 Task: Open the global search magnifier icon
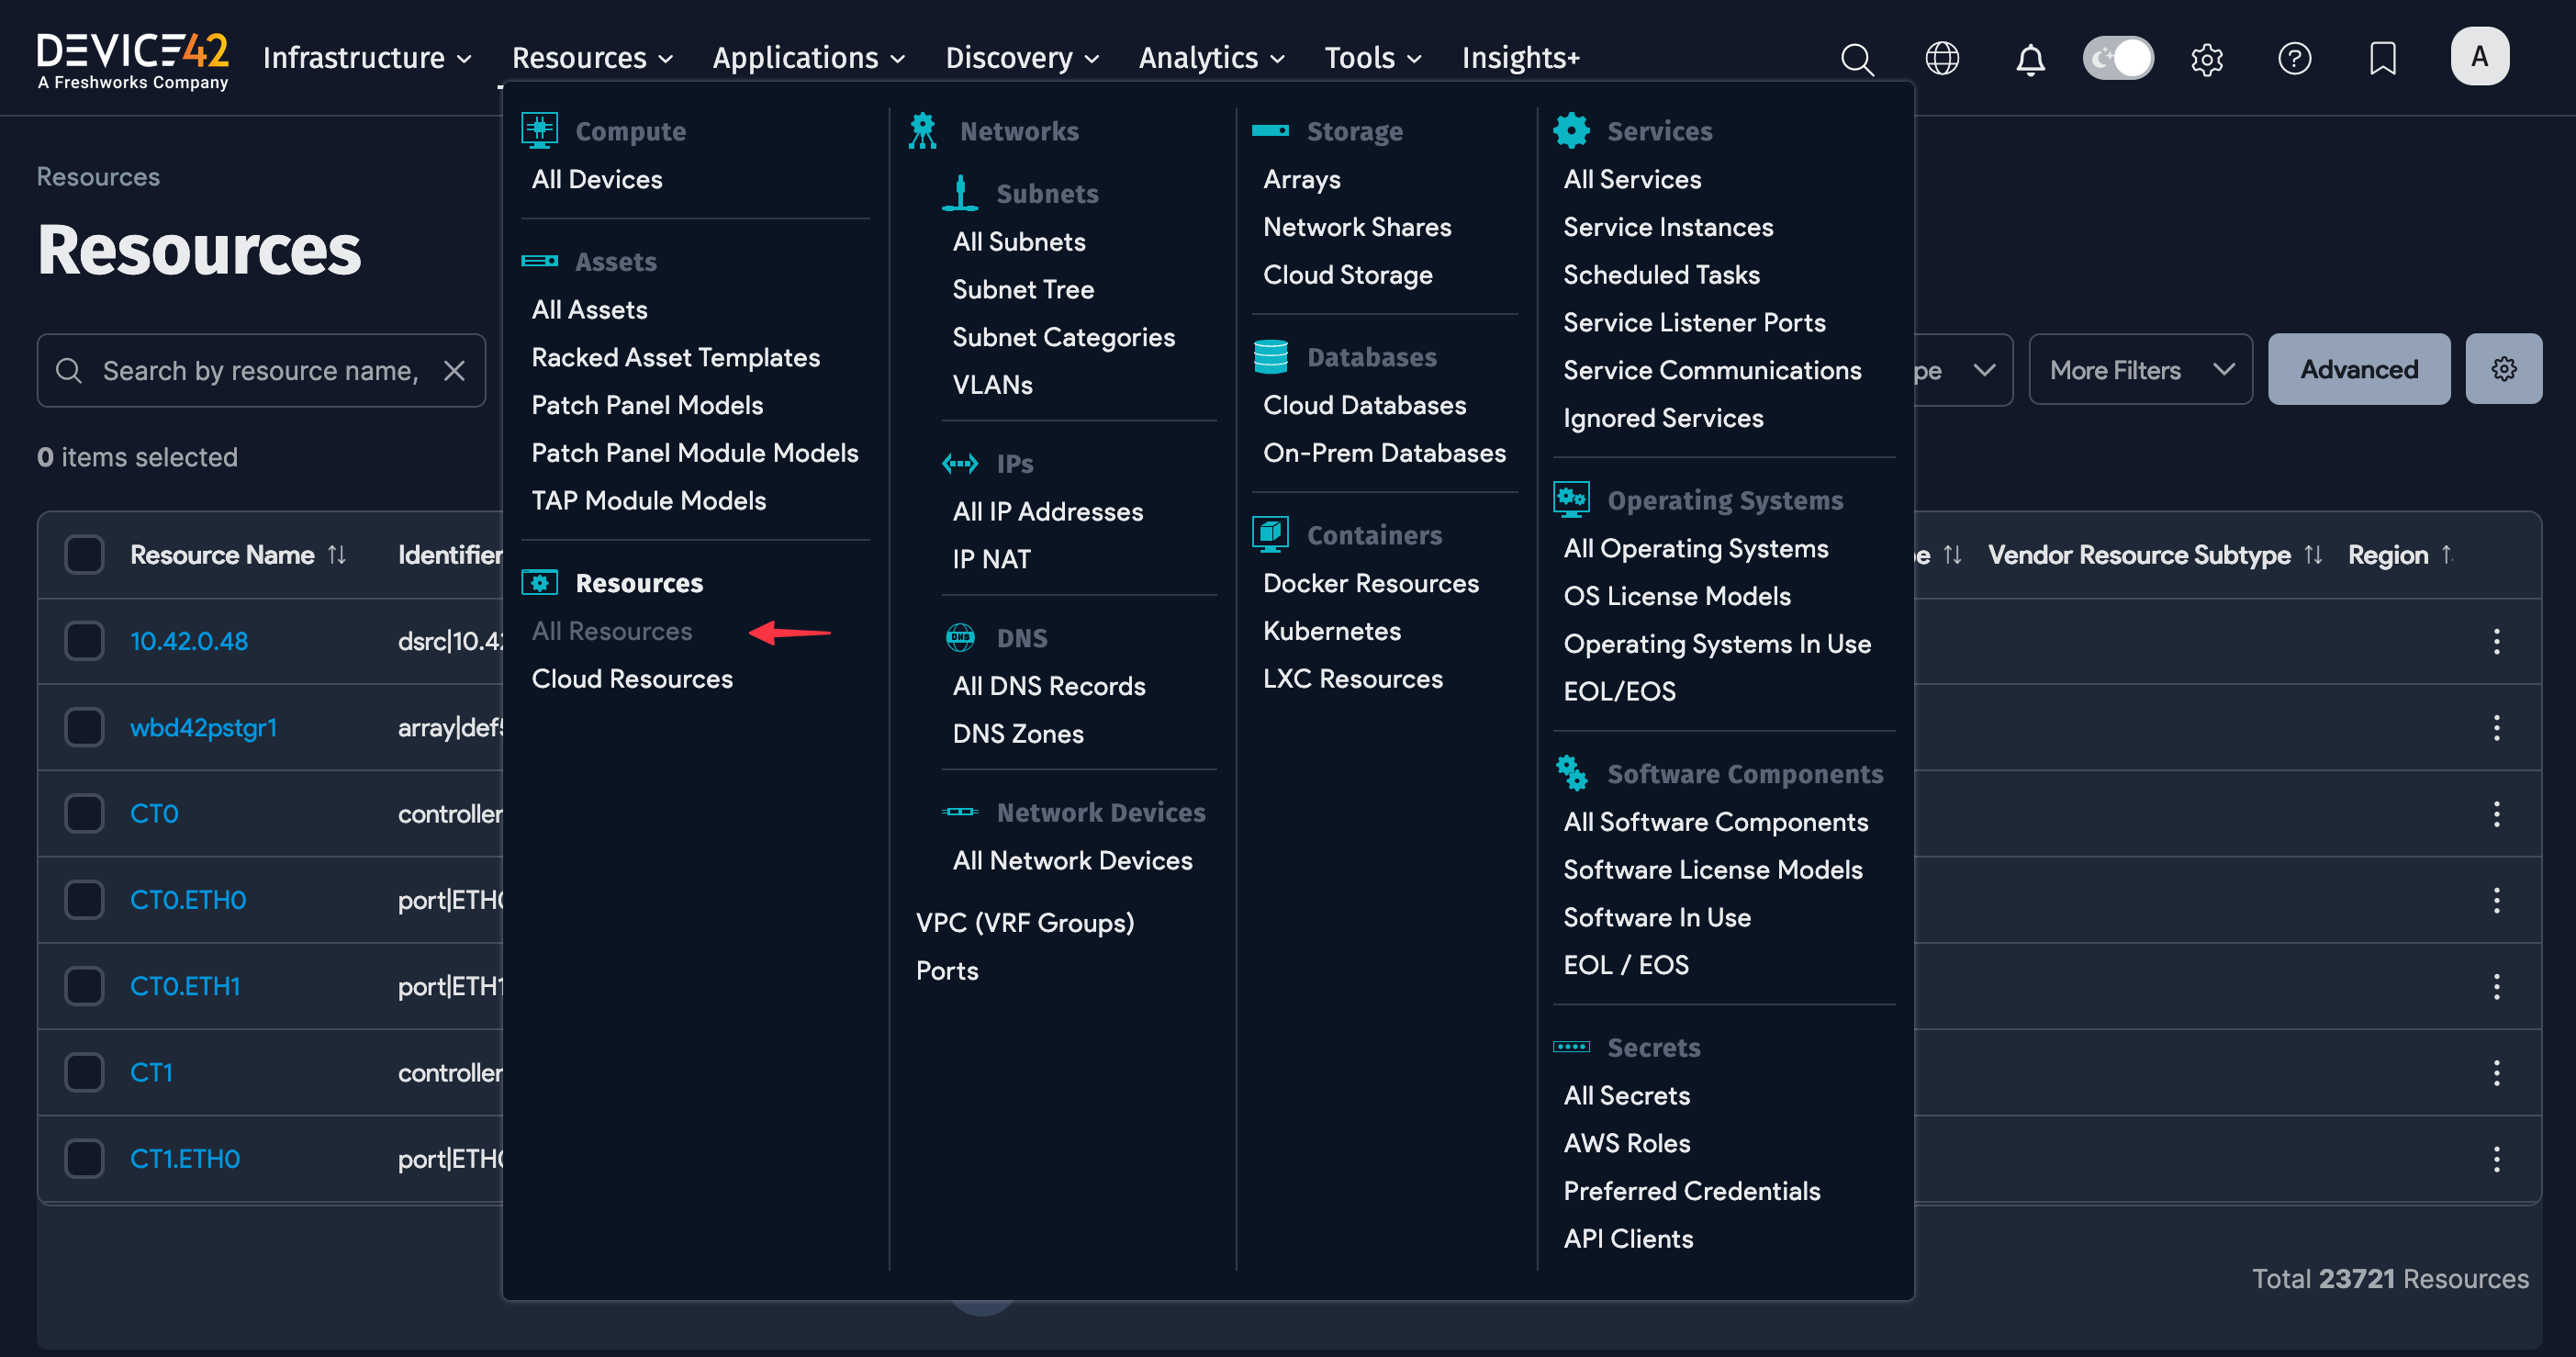(1857, 58)
